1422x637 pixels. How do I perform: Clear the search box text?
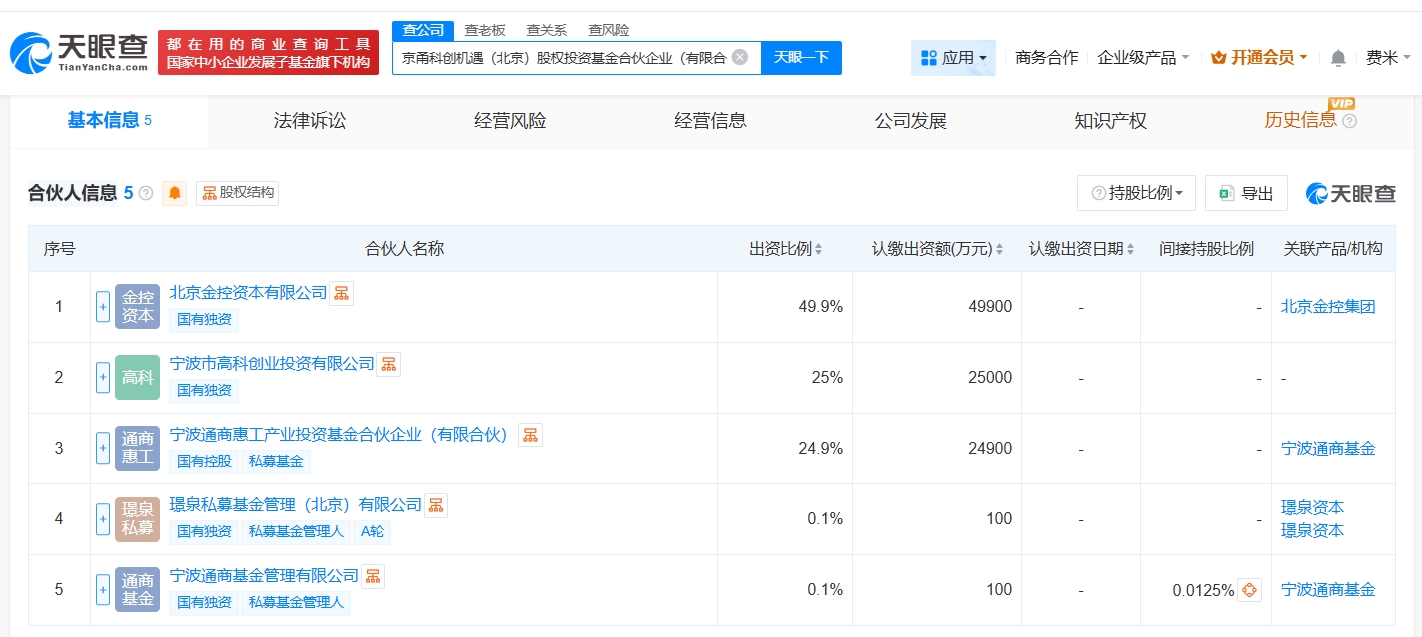click(740, 57)
